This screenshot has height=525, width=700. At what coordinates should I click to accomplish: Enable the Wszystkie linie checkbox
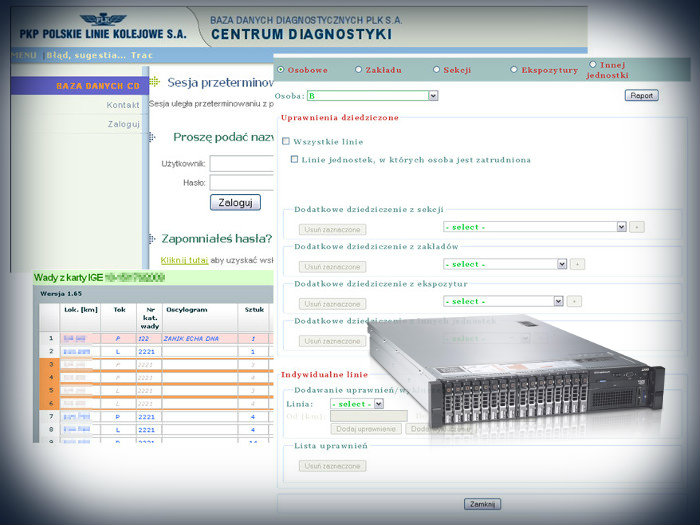point(286,141)
